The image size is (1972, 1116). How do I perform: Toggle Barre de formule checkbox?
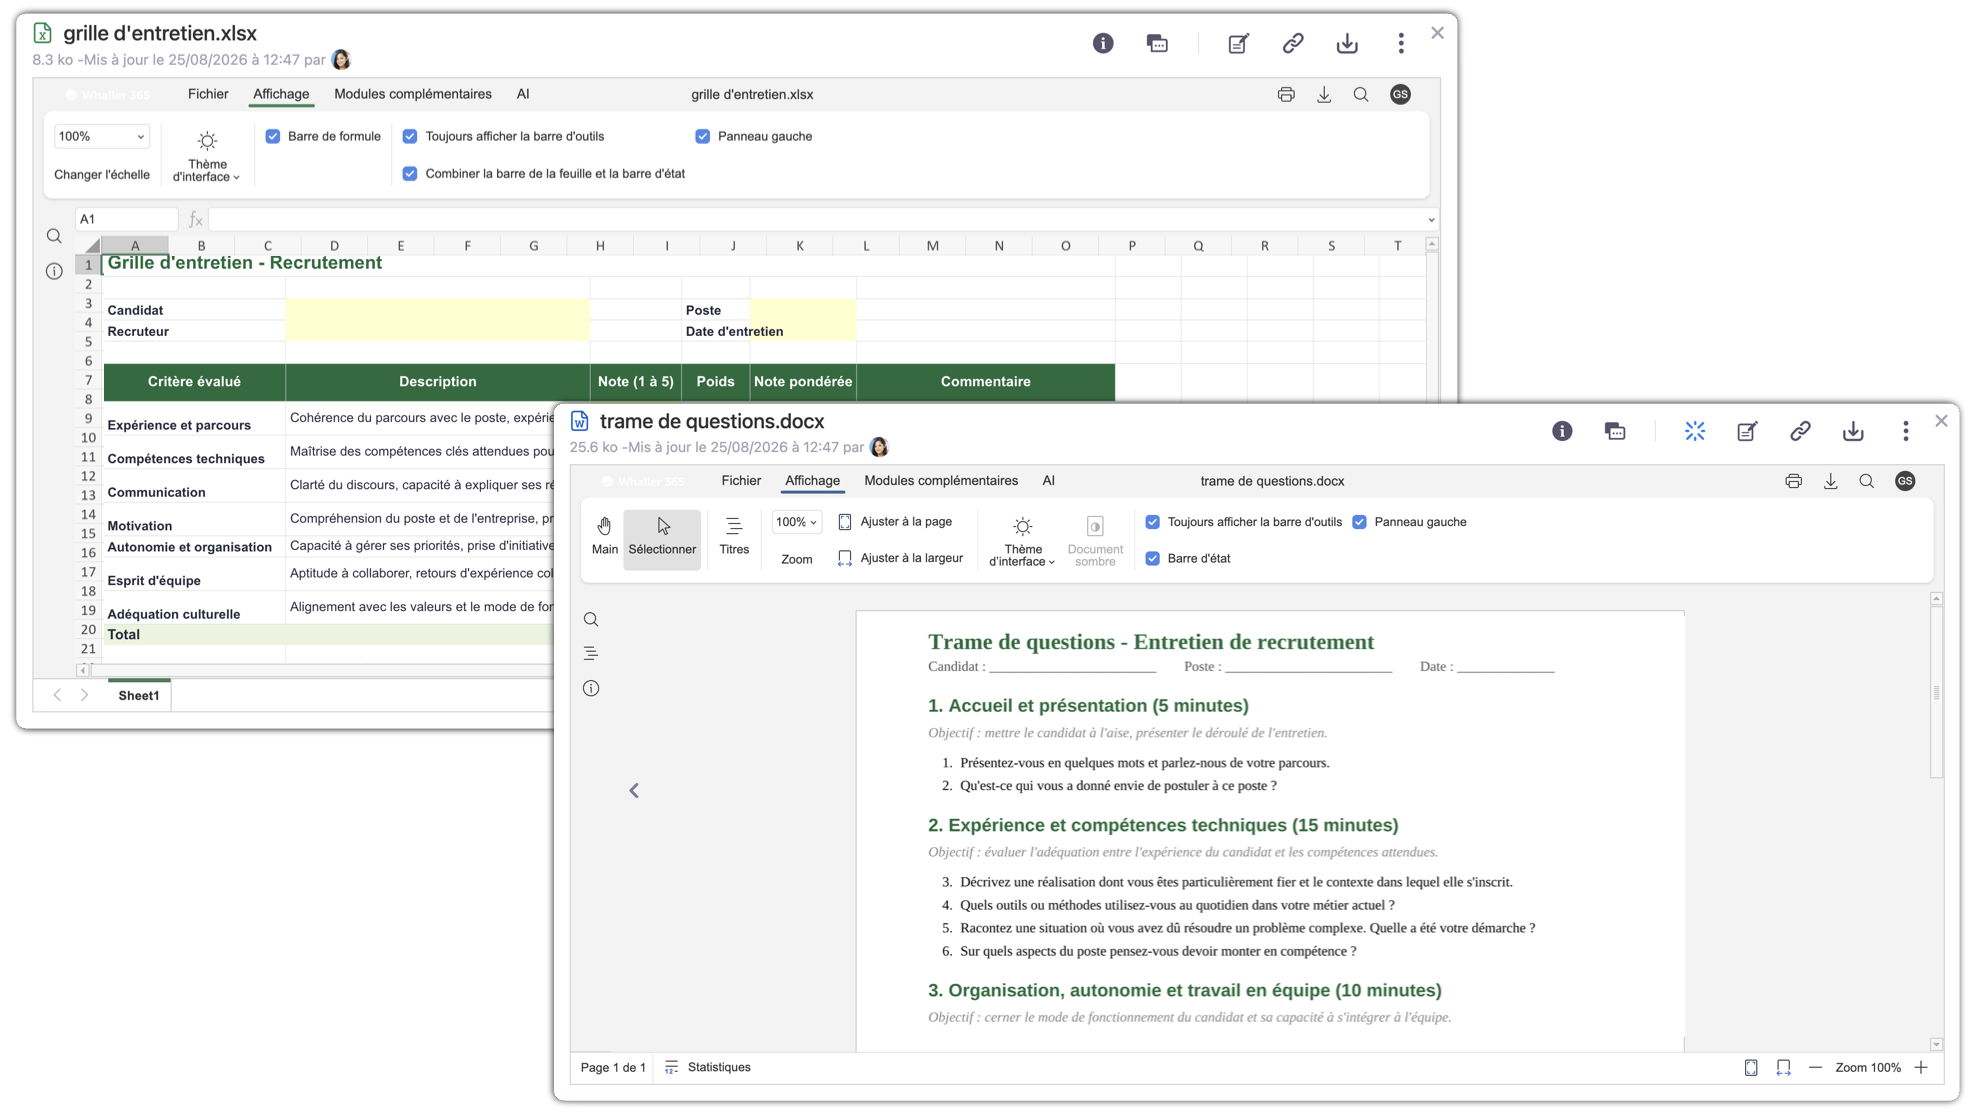(273, 136)
